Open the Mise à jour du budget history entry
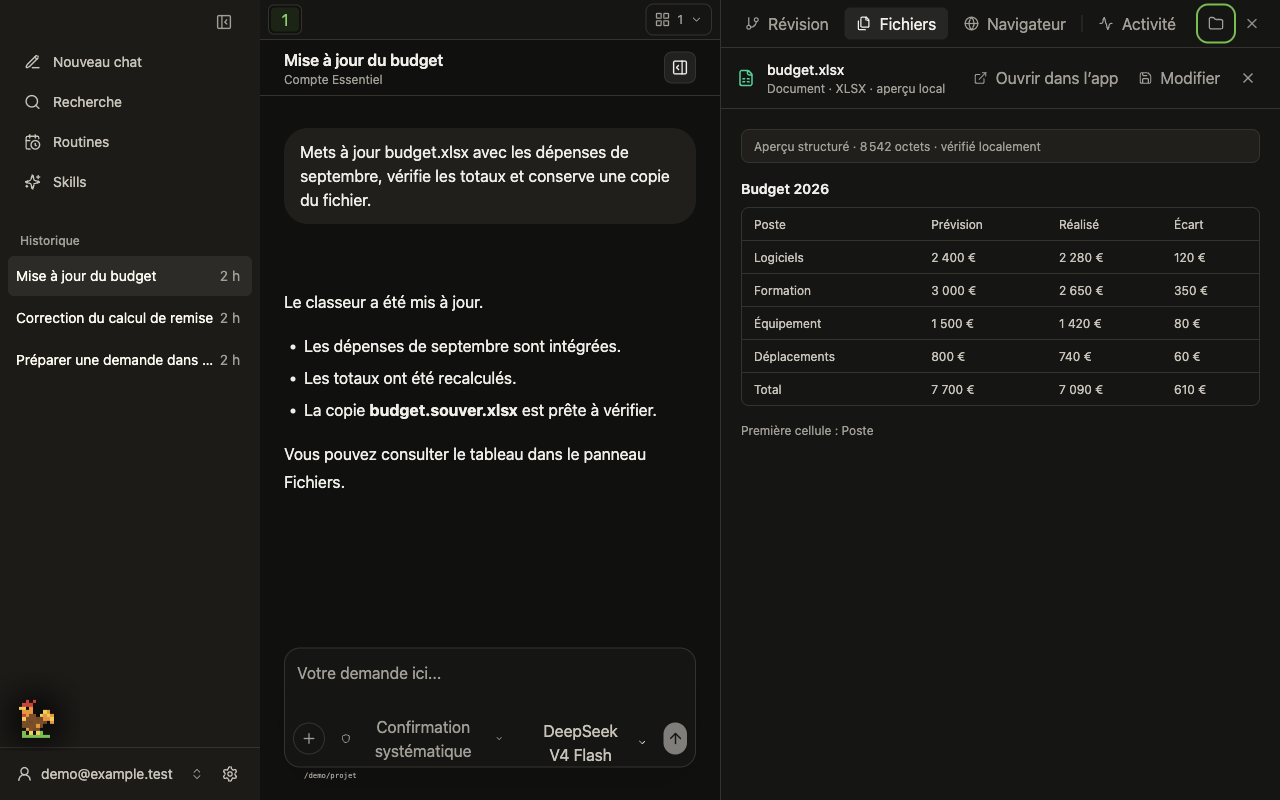The width and height of the screenshot is (1280, 800). [x=130, y=276]
